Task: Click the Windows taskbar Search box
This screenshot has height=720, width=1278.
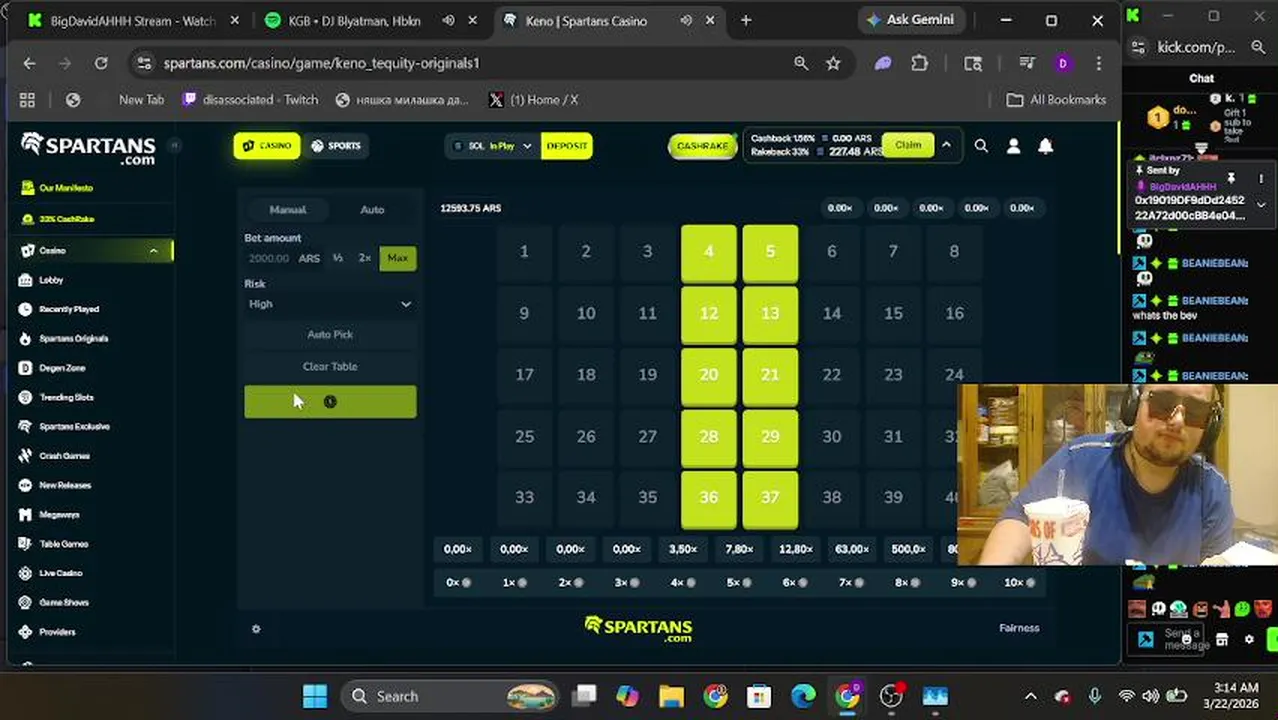Action: [450, 696]
